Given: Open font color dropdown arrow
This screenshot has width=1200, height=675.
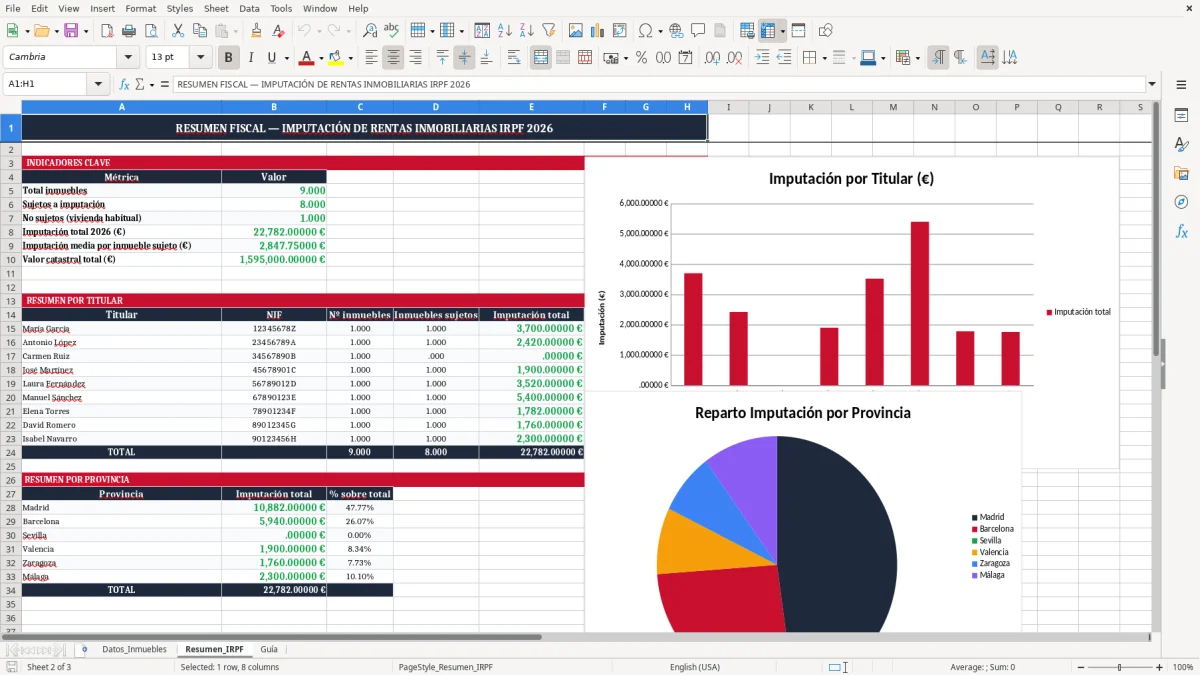Looking at the screenshot, I should coord(321,58).
